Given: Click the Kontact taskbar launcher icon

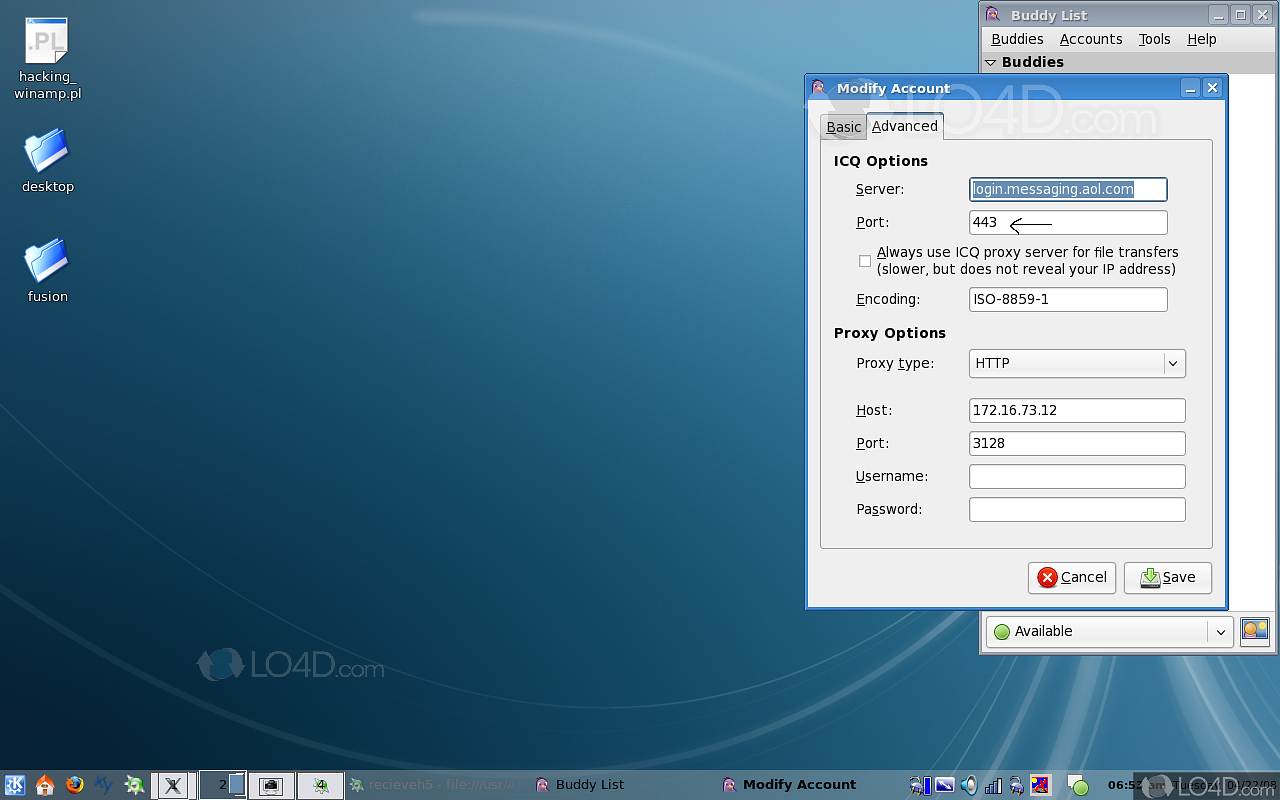Looking at the screenshot, I should [x=104, y=785].
